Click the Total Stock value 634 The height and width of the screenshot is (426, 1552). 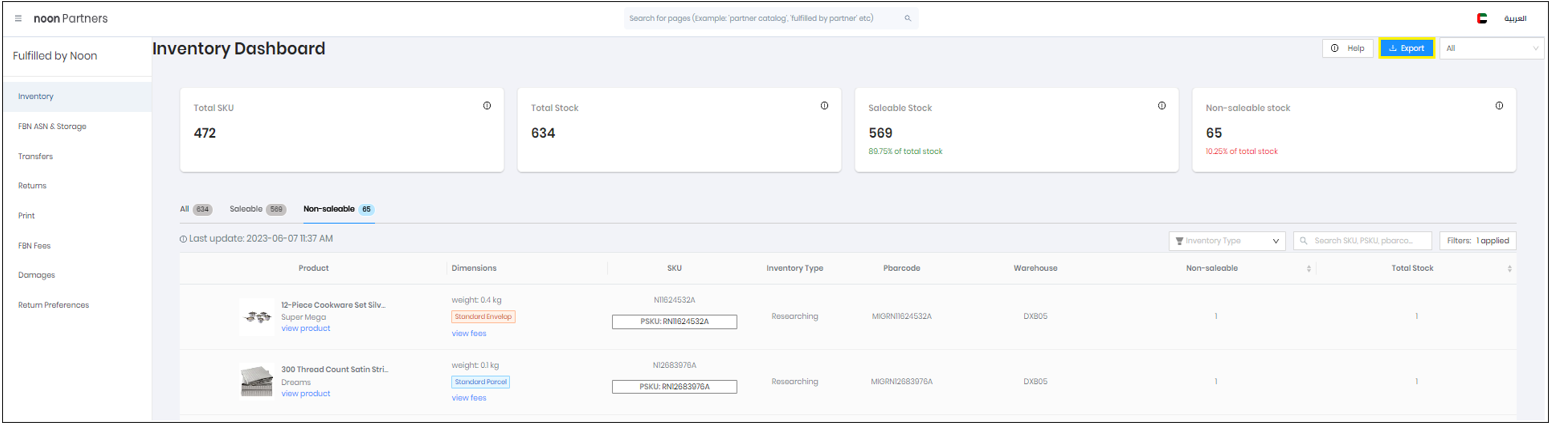tap(543, 133)
